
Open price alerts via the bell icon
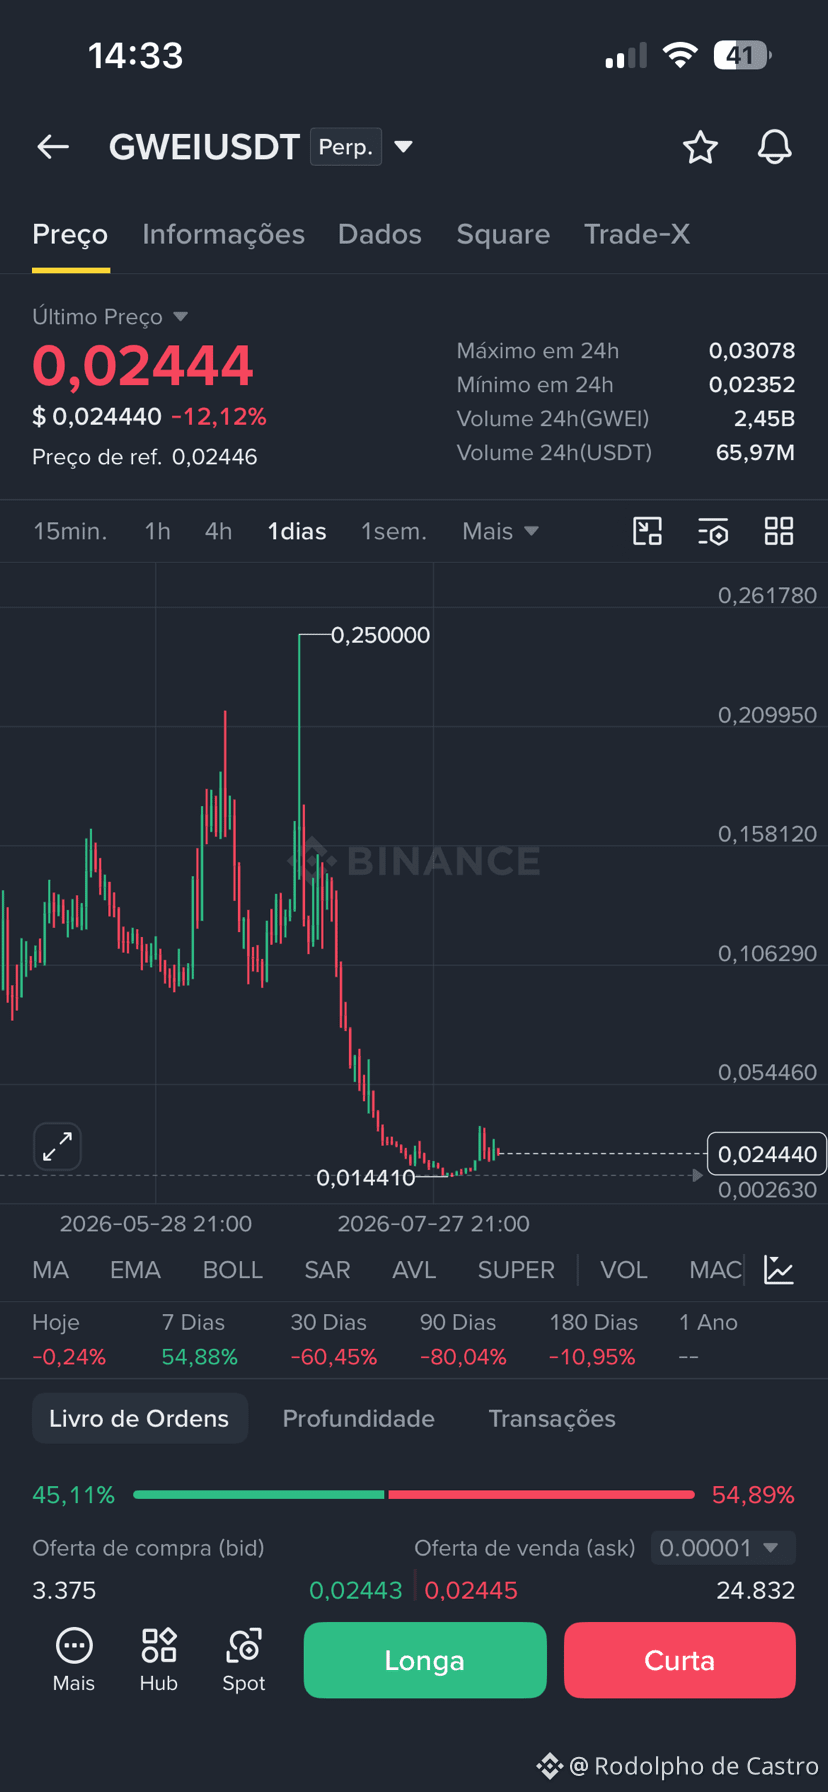pos(774,147)
